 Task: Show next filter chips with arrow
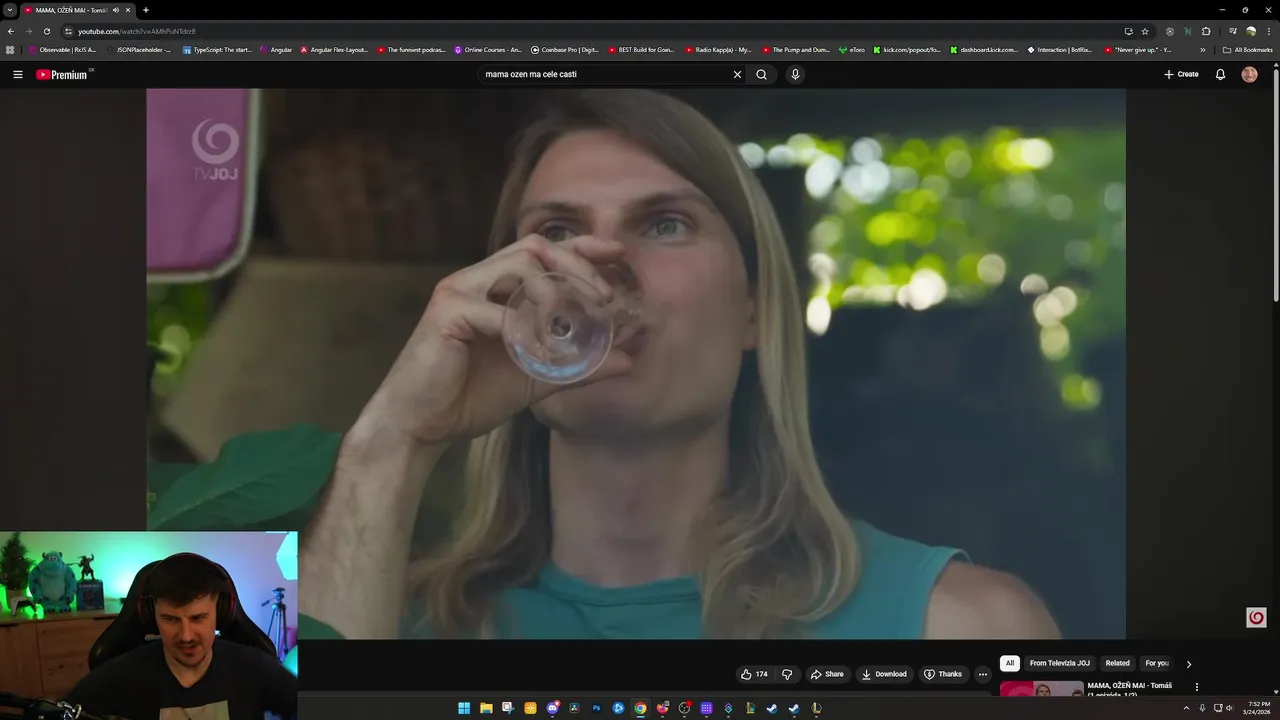[1189, 664]
